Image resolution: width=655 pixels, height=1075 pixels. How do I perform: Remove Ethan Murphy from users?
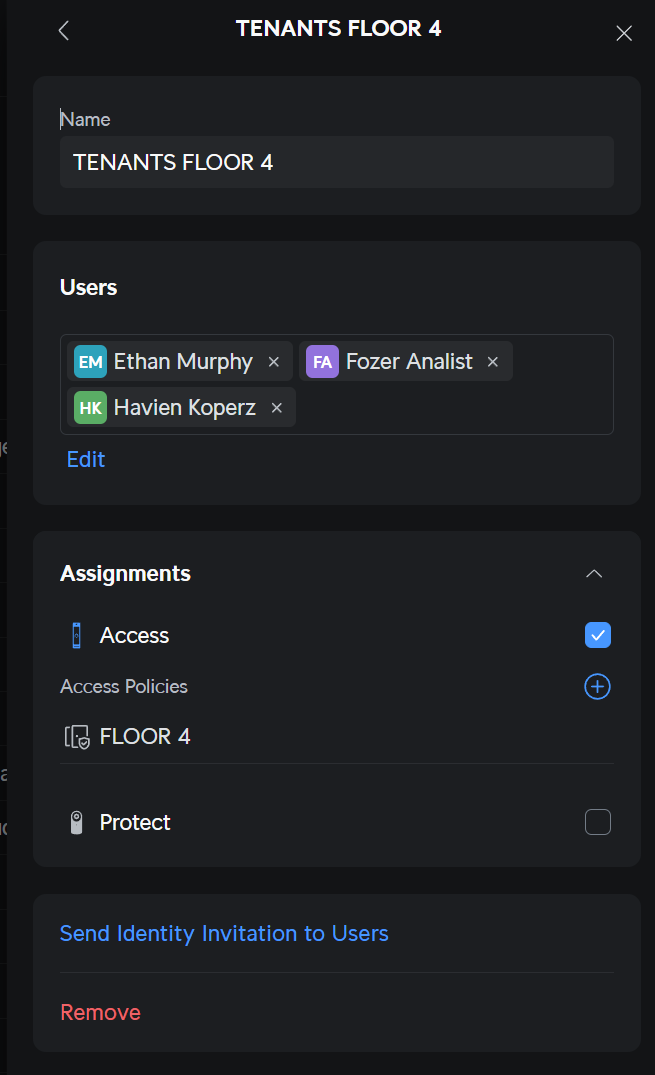coord(274,362)
